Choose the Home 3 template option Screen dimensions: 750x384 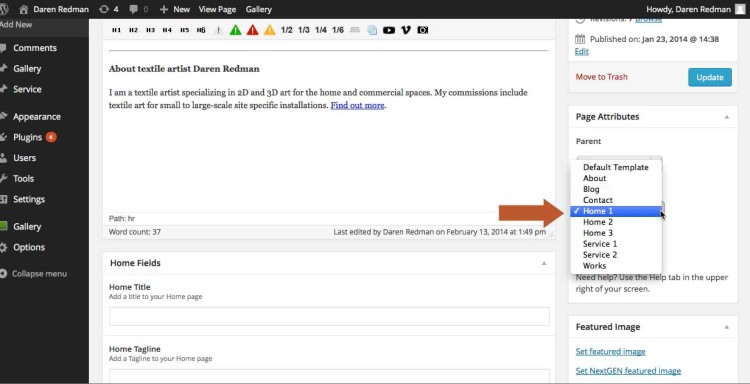pos(616,233)
